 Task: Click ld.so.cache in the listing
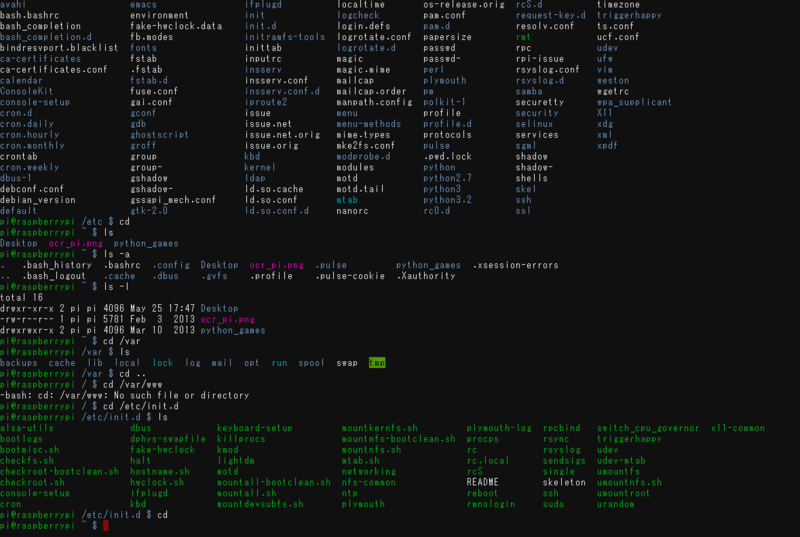tap(274, 189)
